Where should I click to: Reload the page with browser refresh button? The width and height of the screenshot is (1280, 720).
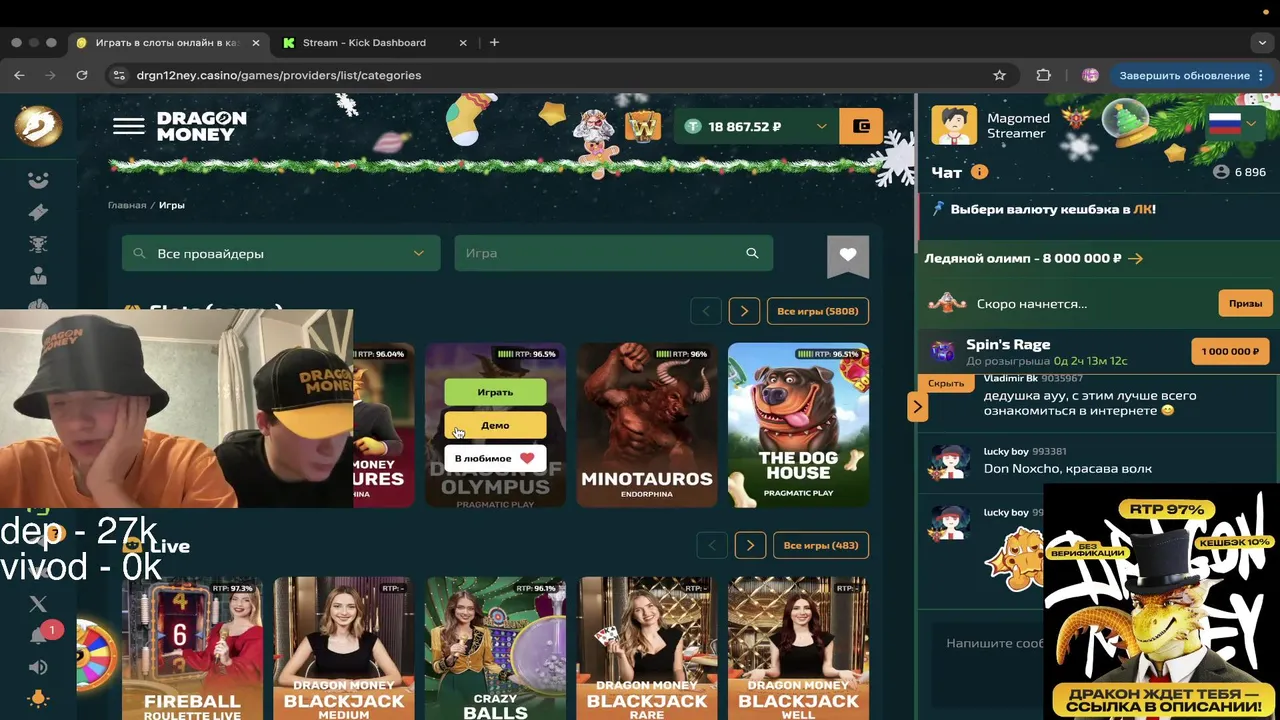[82, 75]
